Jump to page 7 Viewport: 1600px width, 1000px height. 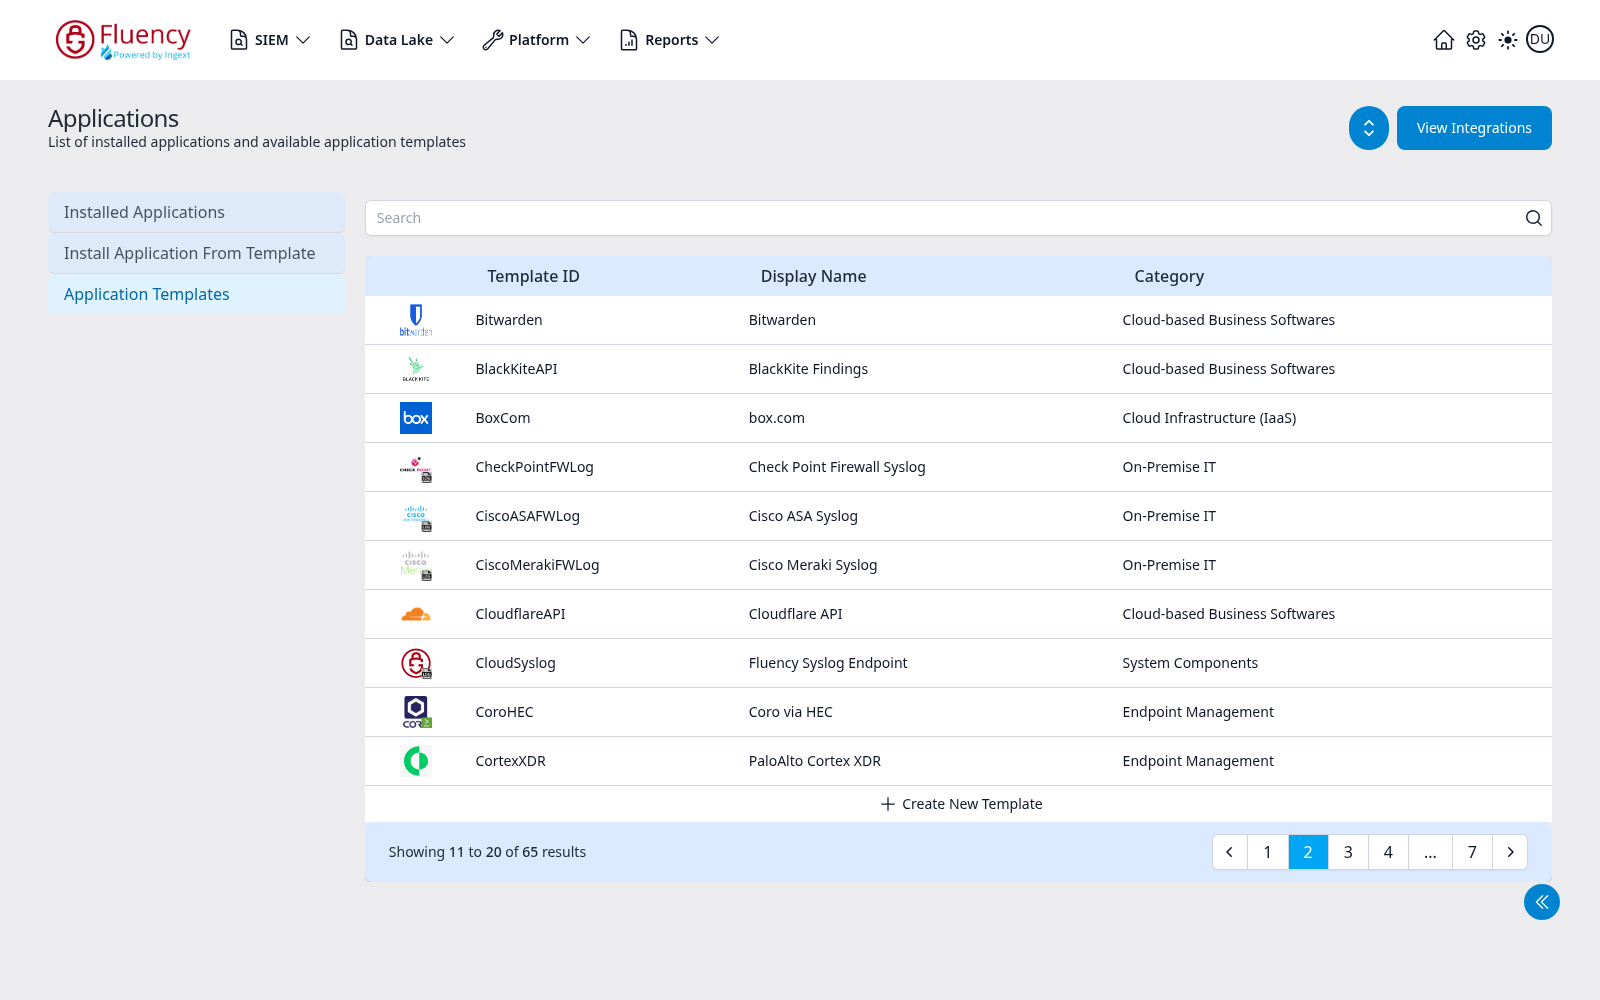tap(1472, 852)
